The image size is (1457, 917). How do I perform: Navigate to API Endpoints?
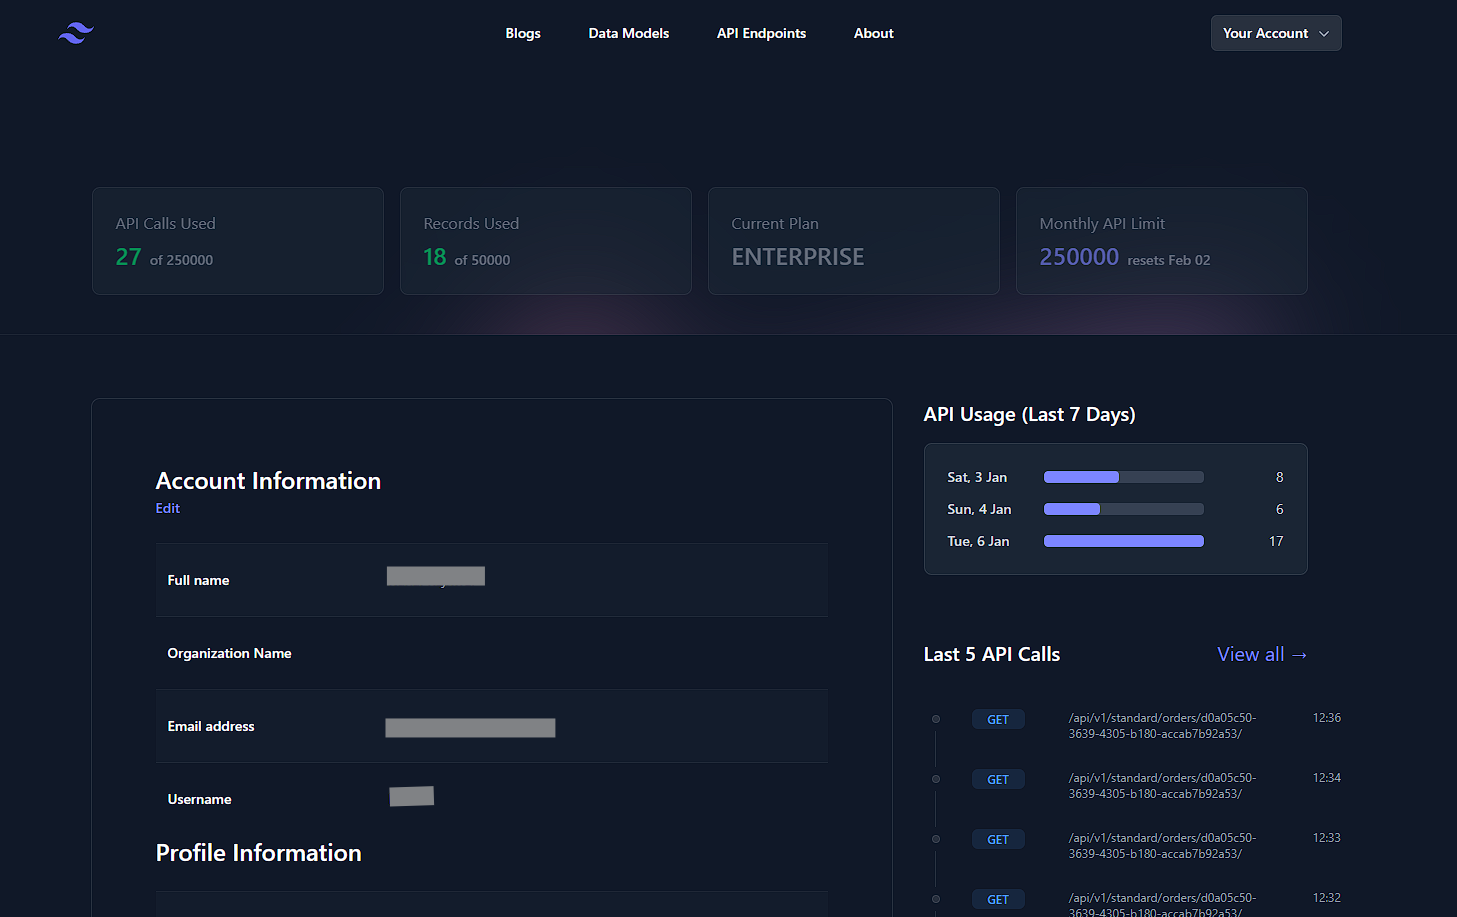(761, 33)
